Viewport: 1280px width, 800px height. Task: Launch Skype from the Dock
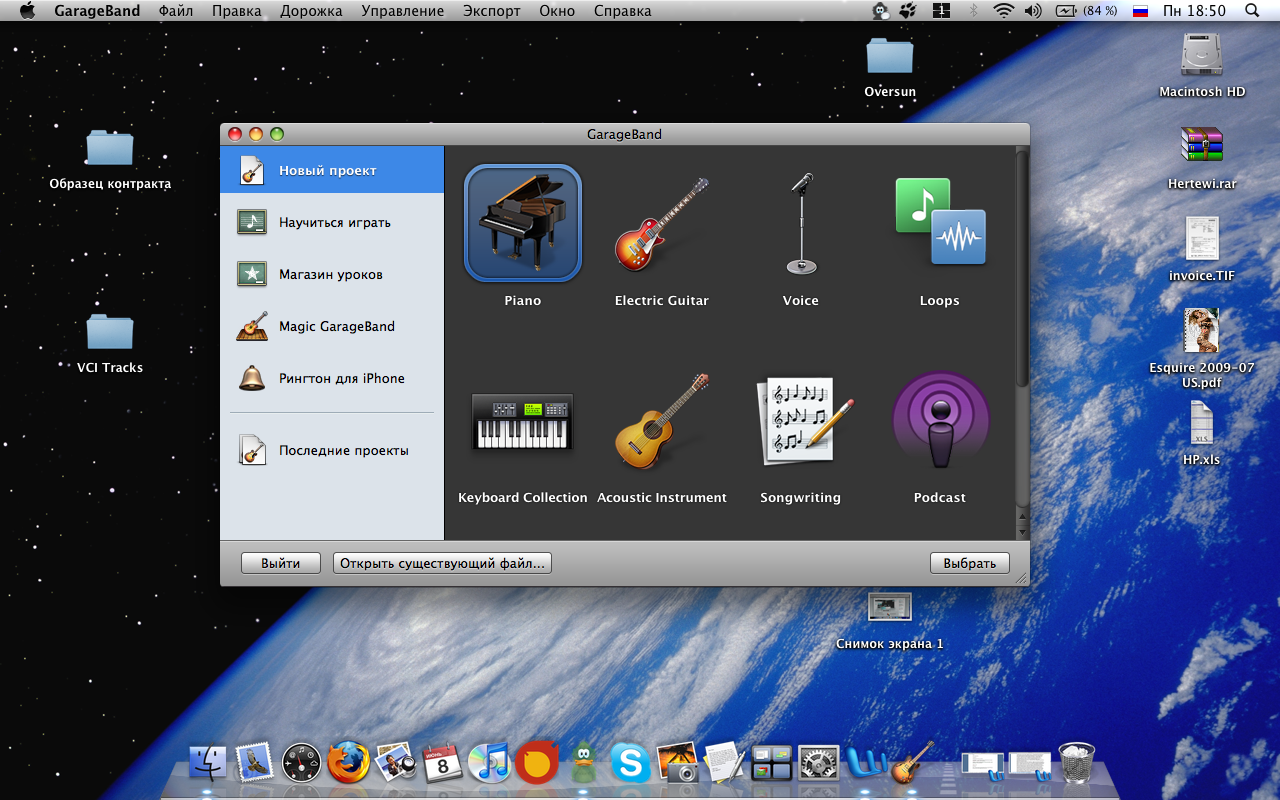tap(630, 763)
